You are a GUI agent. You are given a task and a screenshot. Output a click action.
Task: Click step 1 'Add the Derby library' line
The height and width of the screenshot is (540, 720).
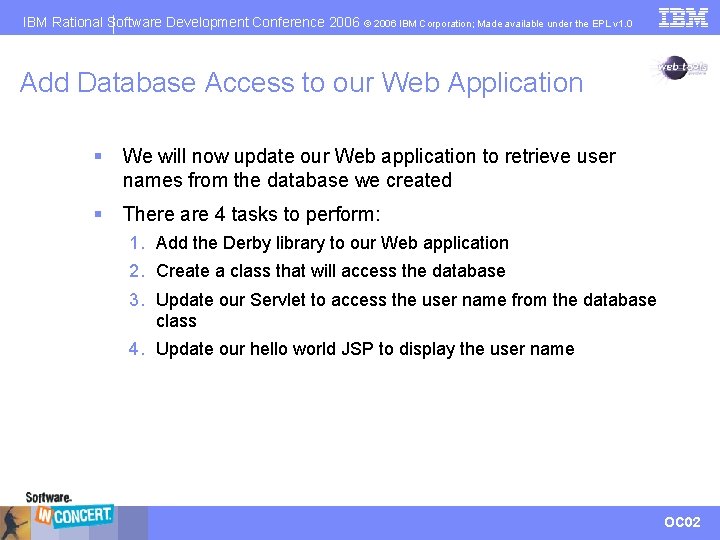click(x=332, y=243)
